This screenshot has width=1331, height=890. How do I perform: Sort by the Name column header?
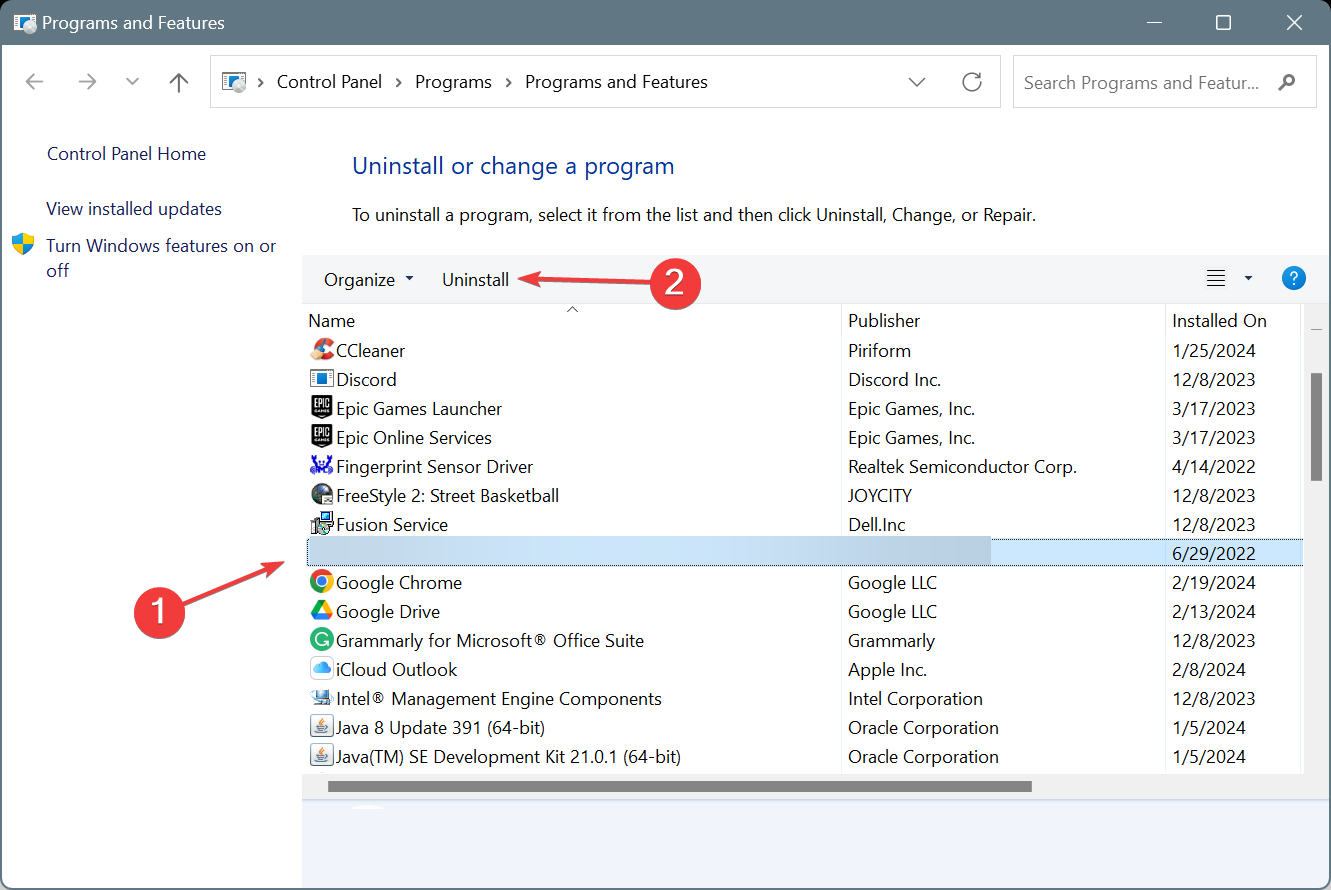click(x=332, y=321)
